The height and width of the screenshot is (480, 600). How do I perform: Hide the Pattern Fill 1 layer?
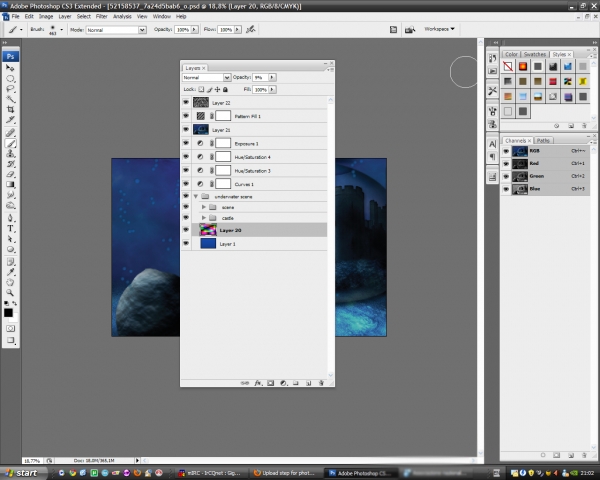pyautogui.click(x=186, y=116)
